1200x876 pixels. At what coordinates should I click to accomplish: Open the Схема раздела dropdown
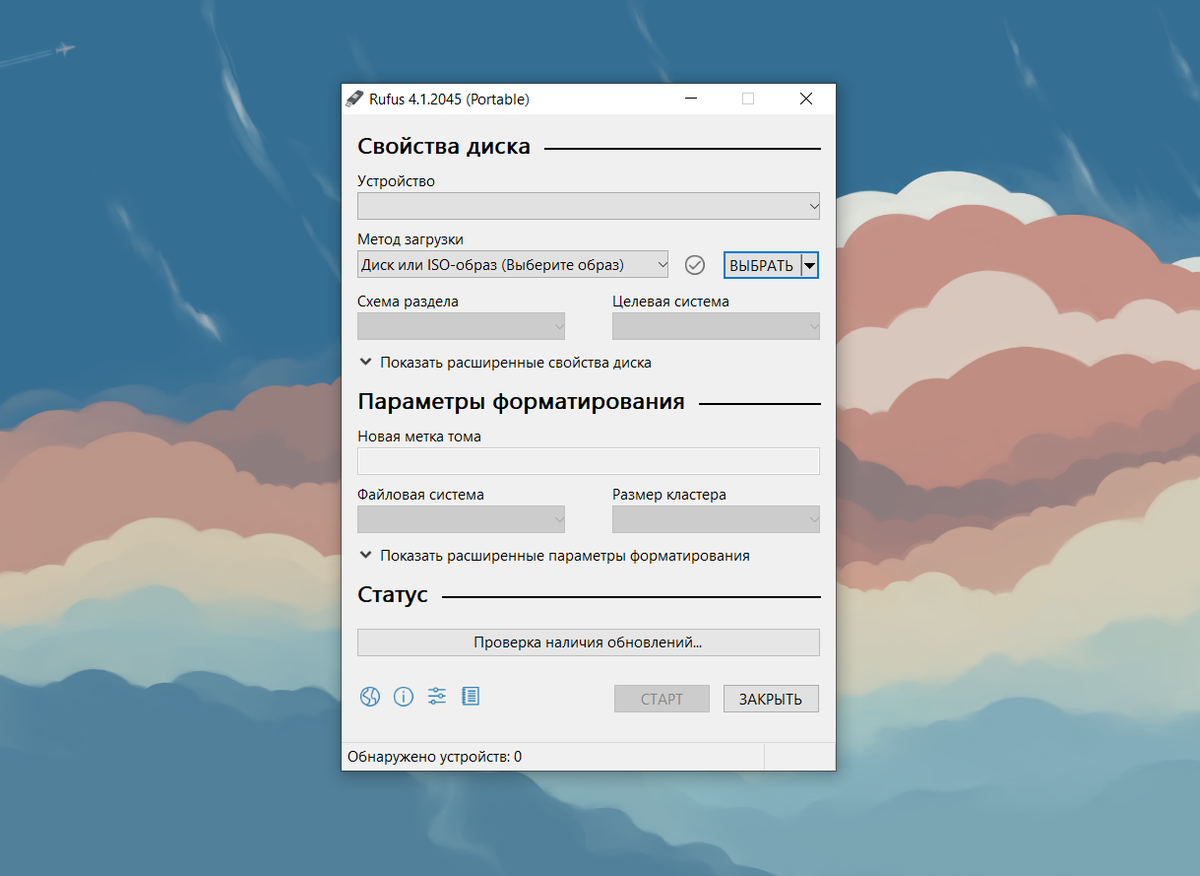(461, 326)
